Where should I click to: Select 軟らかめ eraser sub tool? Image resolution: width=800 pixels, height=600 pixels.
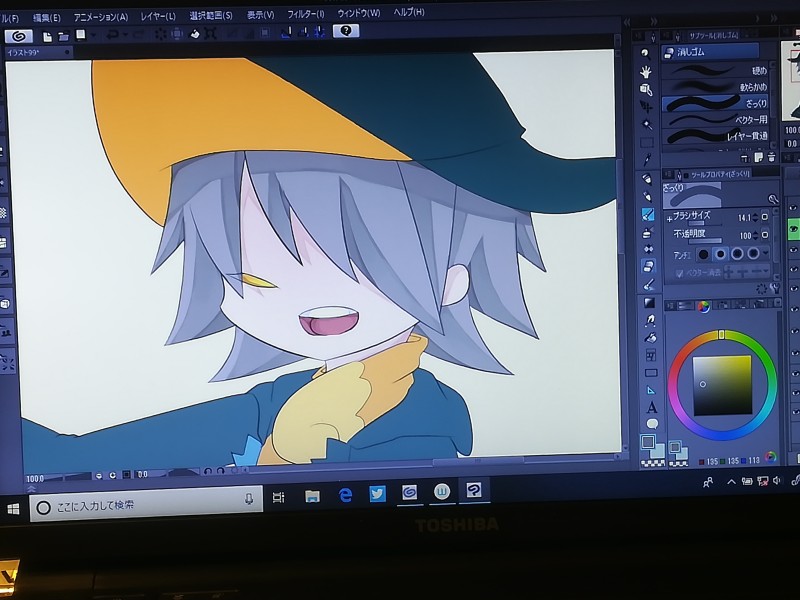716,87
